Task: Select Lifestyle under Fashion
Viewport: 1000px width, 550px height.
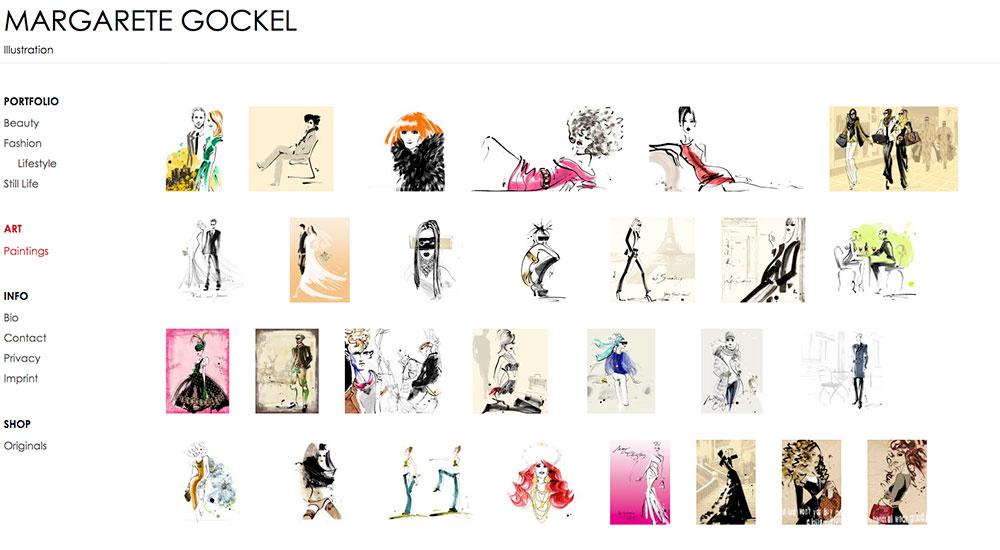Action: pyautogui.click(x=37, y=163)
